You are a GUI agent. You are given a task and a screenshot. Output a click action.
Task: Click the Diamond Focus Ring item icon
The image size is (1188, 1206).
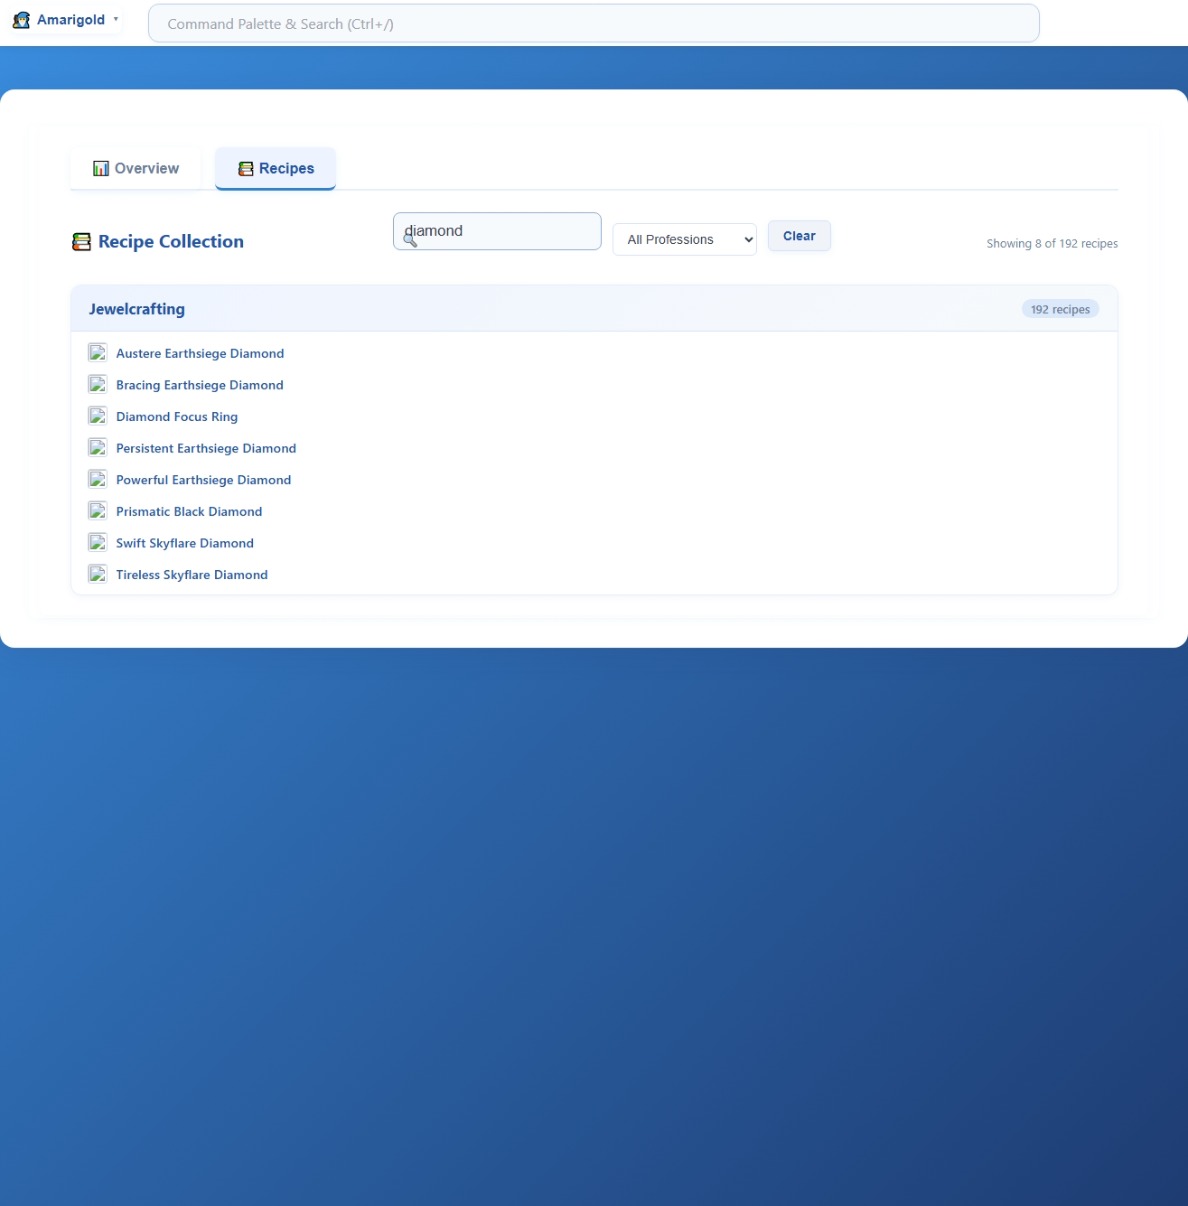(97, 416)
